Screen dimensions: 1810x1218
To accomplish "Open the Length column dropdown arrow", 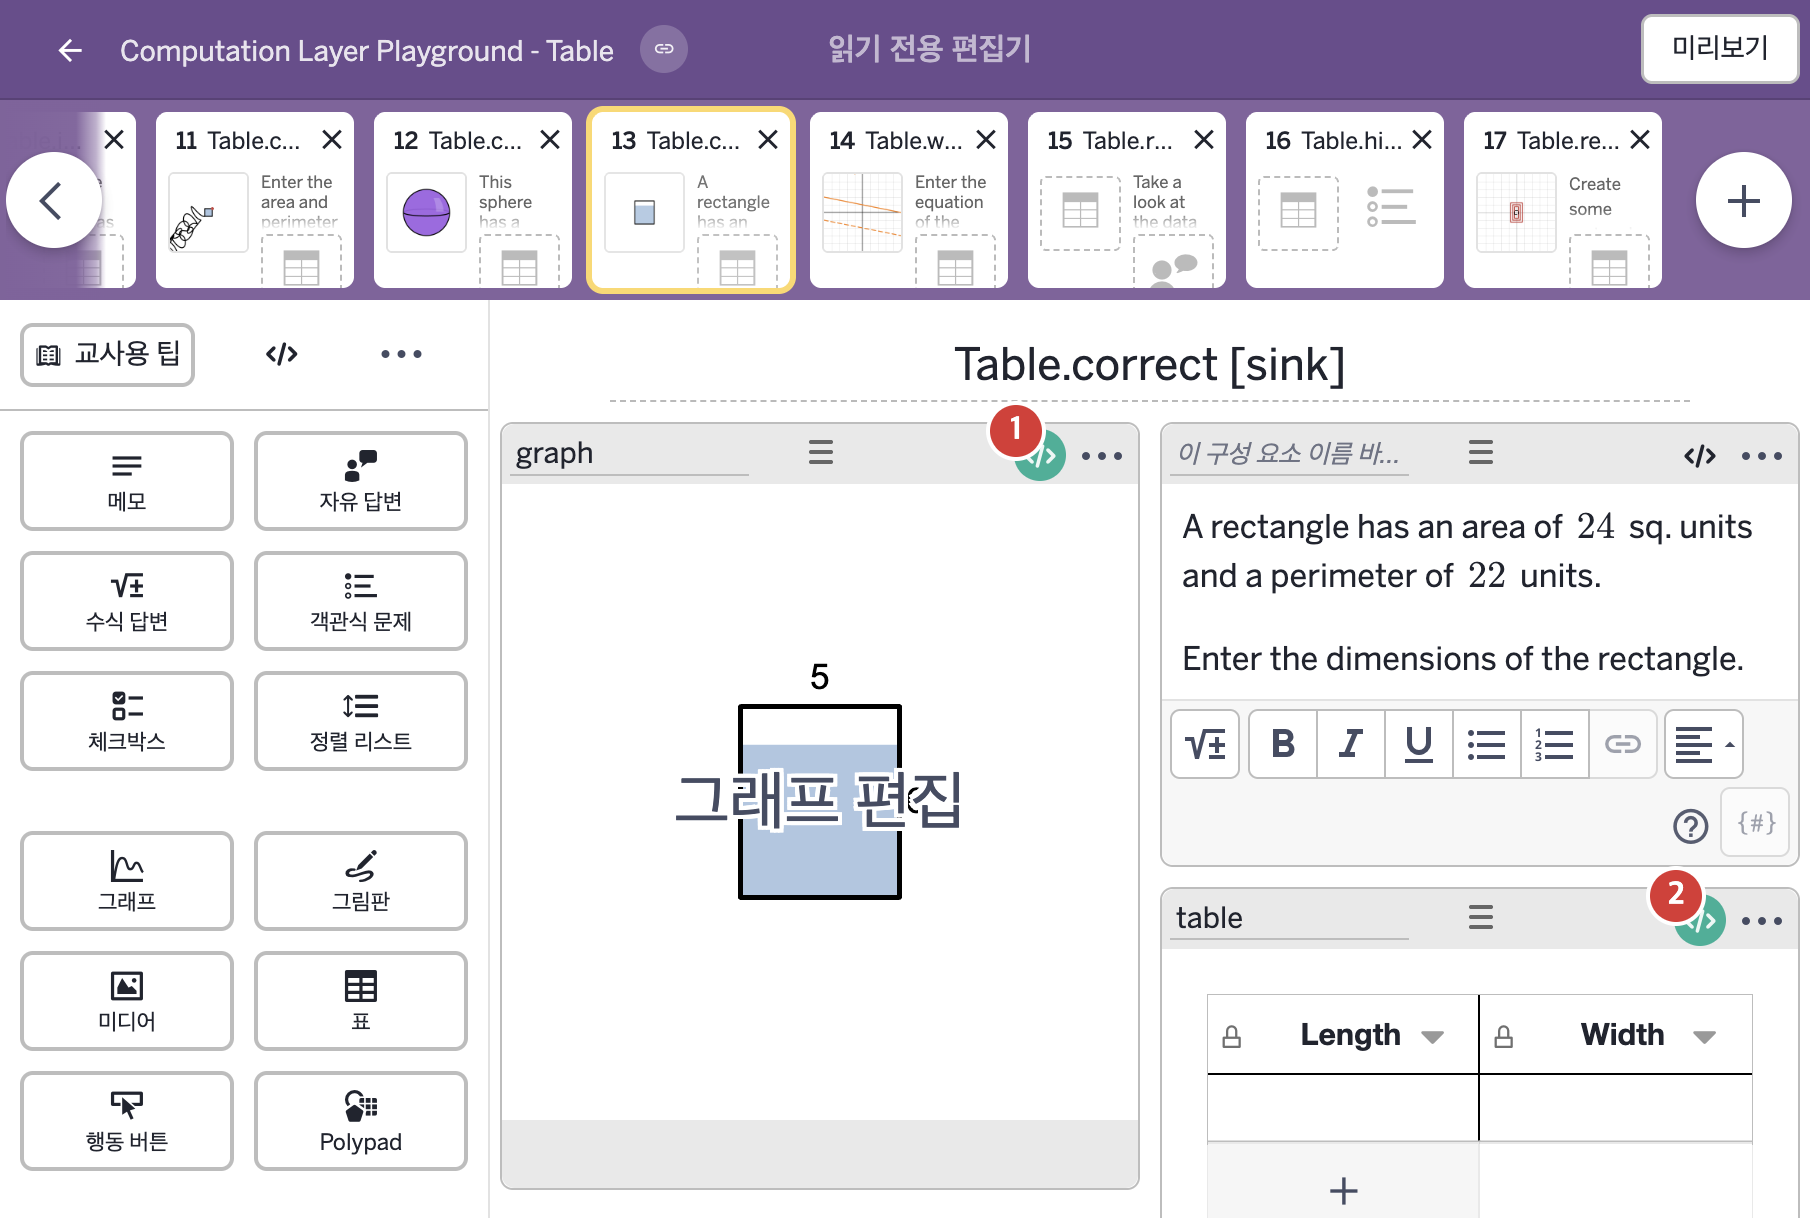I will (1433, 1037).
